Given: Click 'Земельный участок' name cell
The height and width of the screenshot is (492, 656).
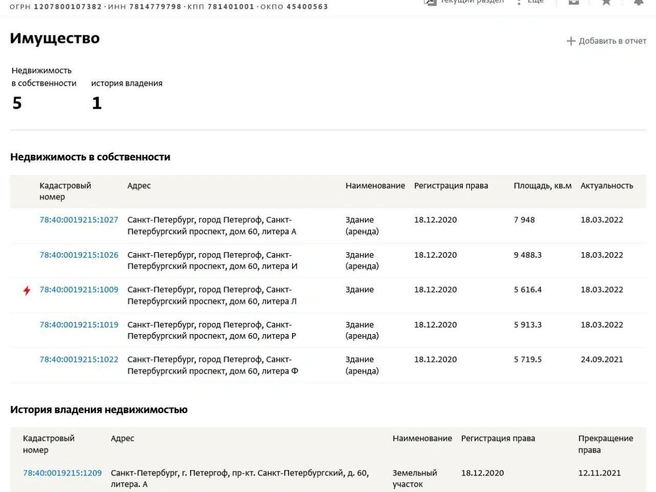Looking at the screenshot, I should point(415,479).
